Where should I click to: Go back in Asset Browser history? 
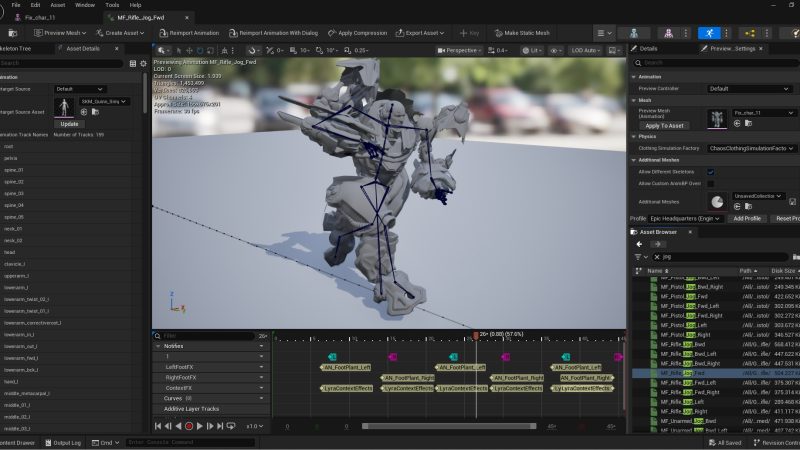639,244
